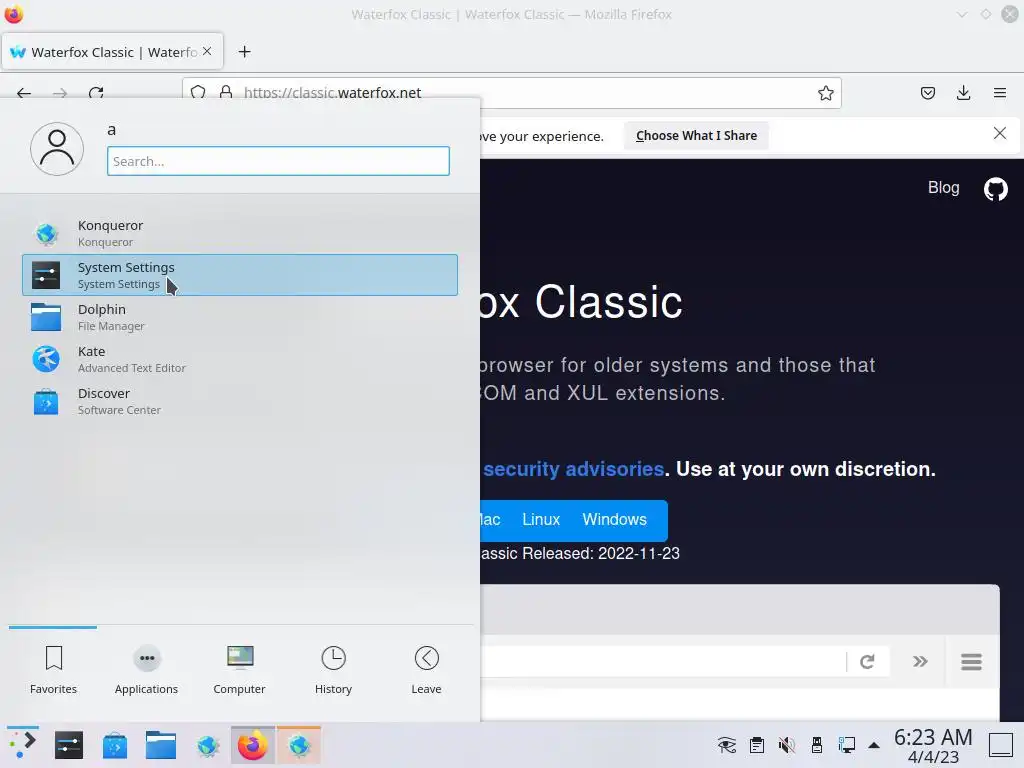Switch to the Applications tab

(146, 670)
